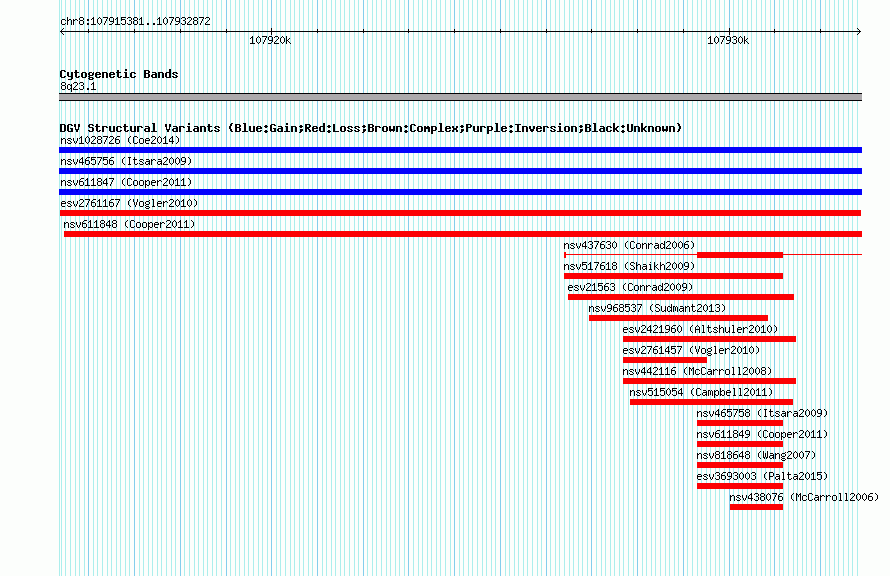Open nsv465758 (Itsara2009) variant label
This screenshot has height=576, width=890.
[x=762, y=413]
